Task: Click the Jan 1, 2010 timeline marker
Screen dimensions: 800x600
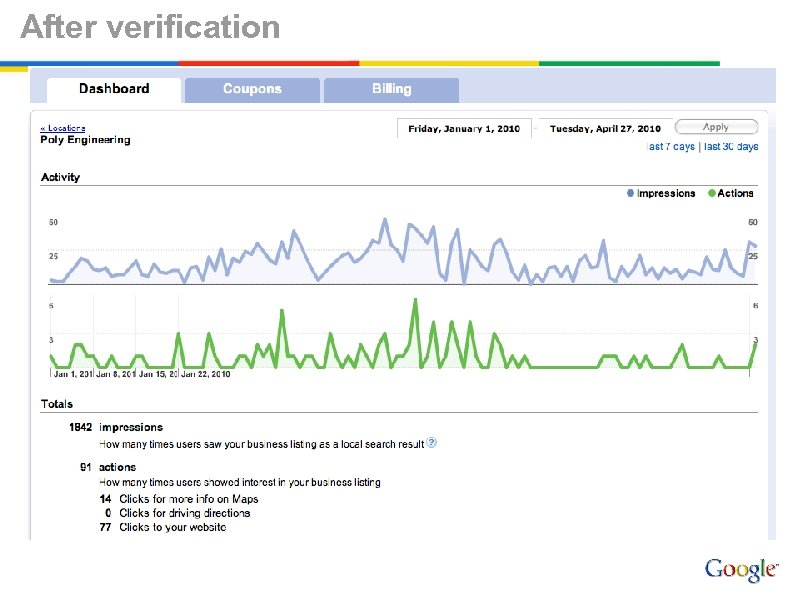Action: pyautogui.click(x=72, y=374)
